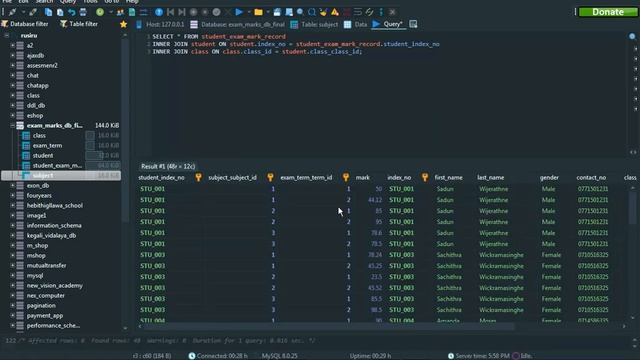Run the query with blue play icon
The width and height of the screenshot is (640, 360).
tap(239, 12)
